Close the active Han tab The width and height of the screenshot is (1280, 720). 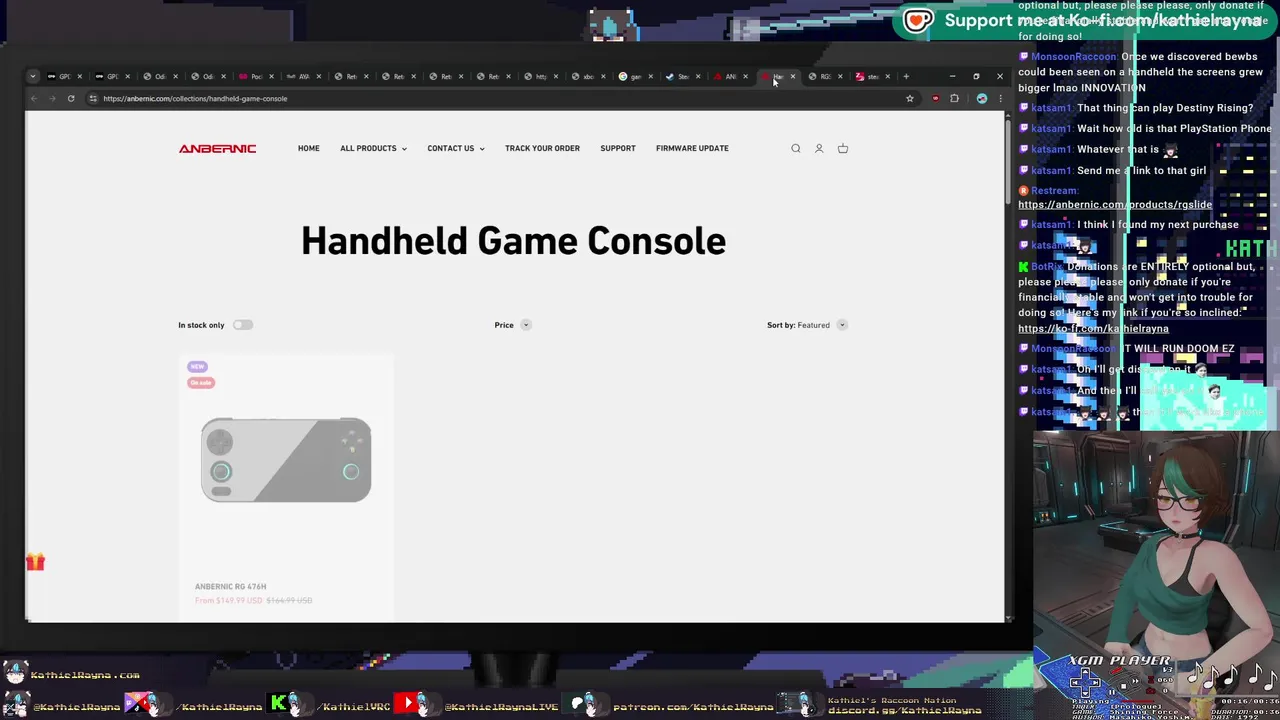point(793,76)
